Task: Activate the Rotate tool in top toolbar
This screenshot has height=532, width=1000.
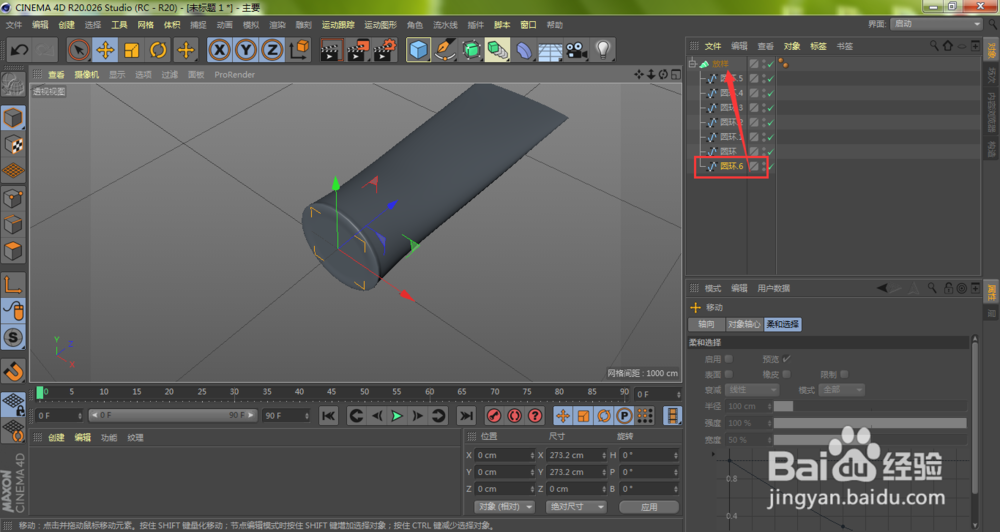Action: 158,49
